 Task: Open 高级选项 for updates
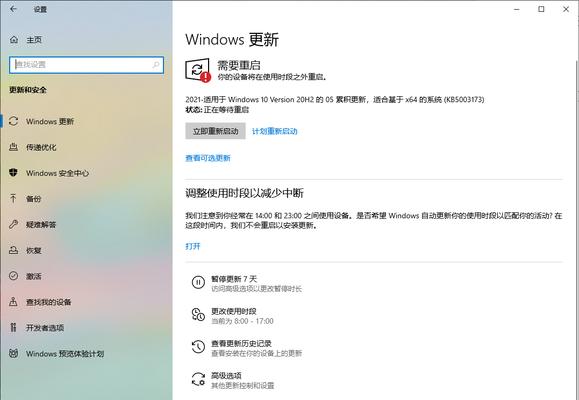pyautogui.click(x=233, y=380)
